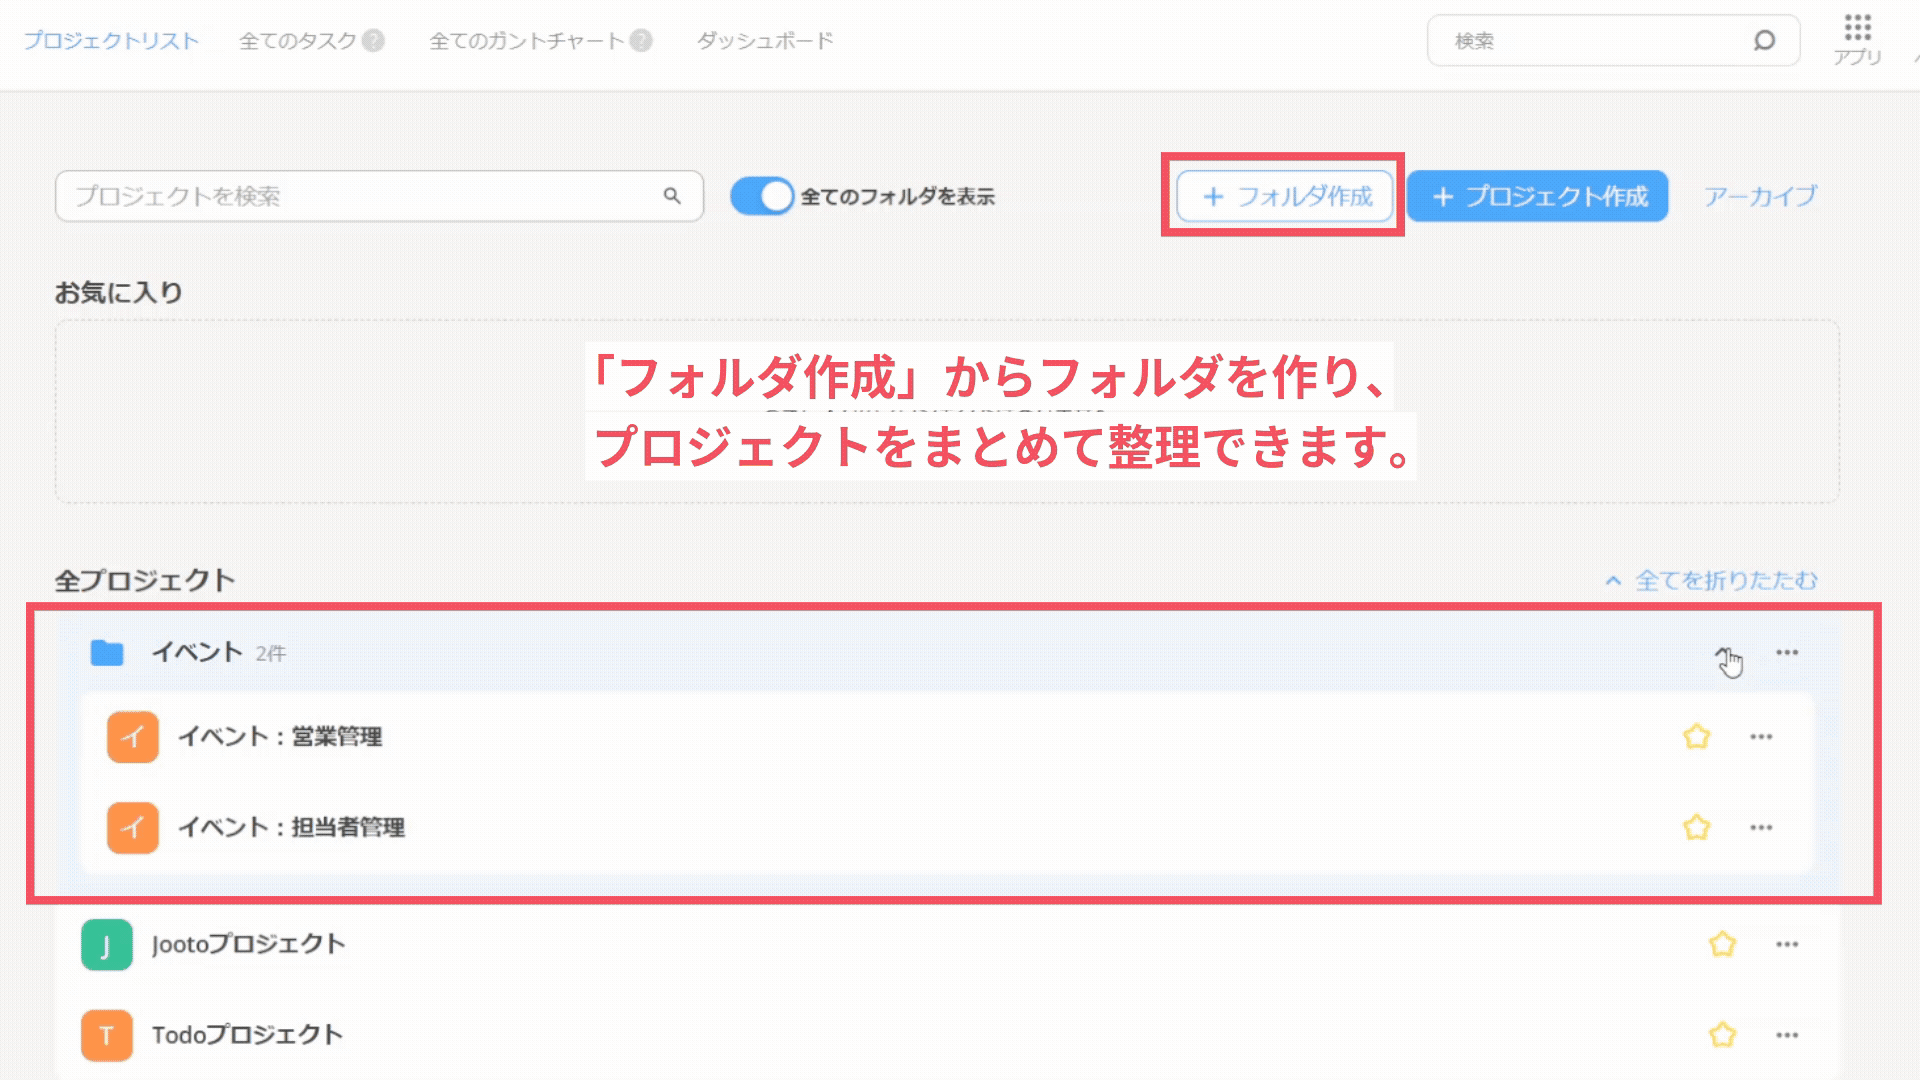The image size is (1920, 1080).
Task: Click the magnifier in プロジェクトを検索 field
Action: [x=672, y=196]
